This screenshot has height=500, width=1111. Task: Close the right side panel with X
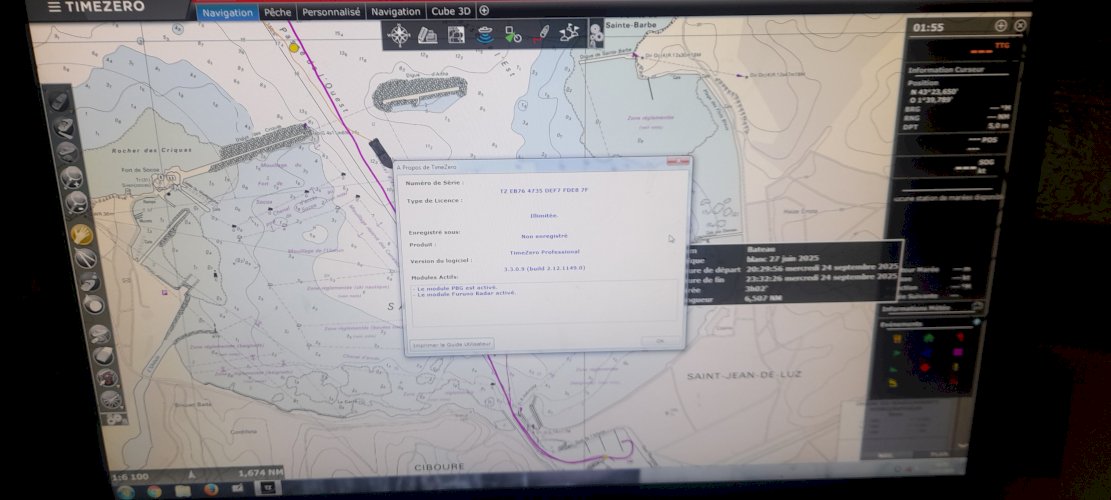(1020, 25)
